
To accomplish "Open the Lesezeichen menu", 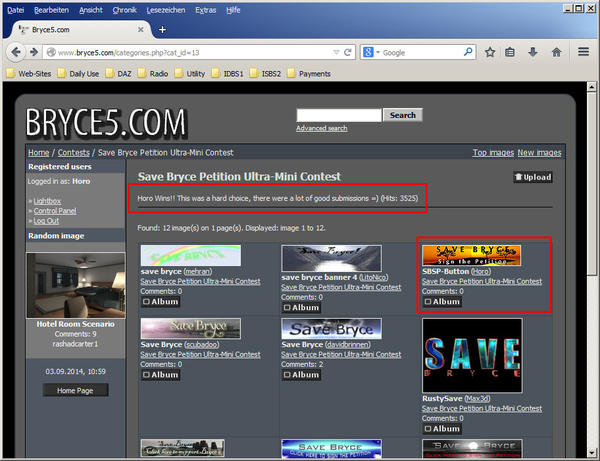I will 166,10.
